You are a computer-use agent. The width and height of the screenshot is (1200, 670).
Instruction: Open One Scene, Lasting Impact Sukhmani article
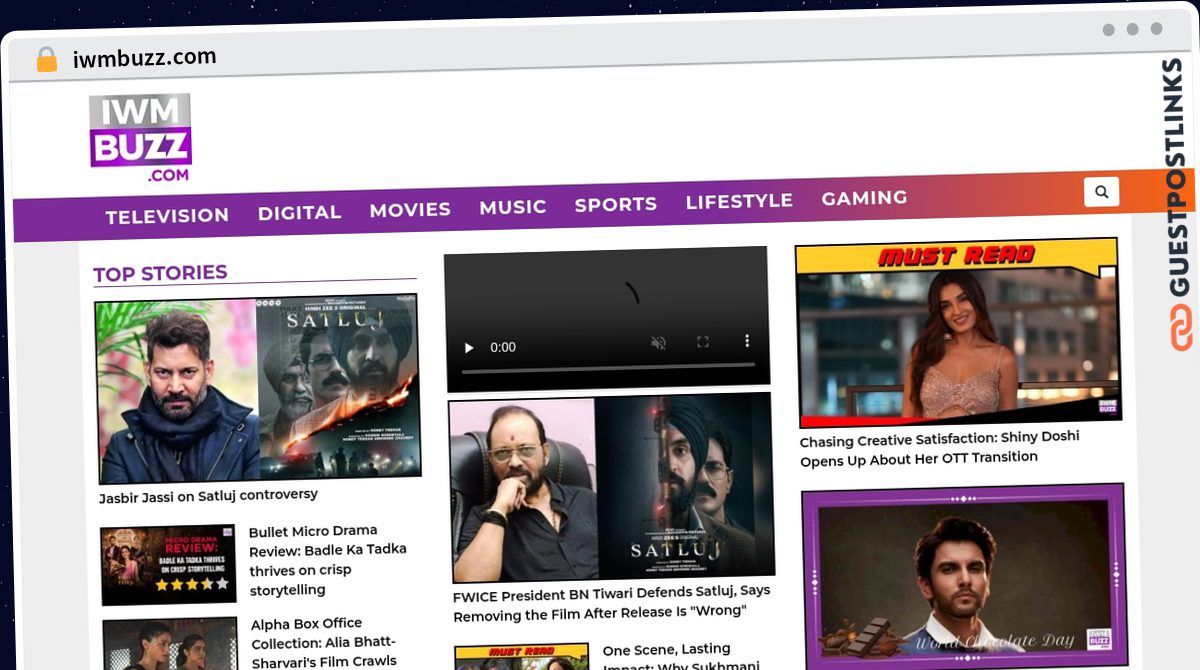(680, 657)
